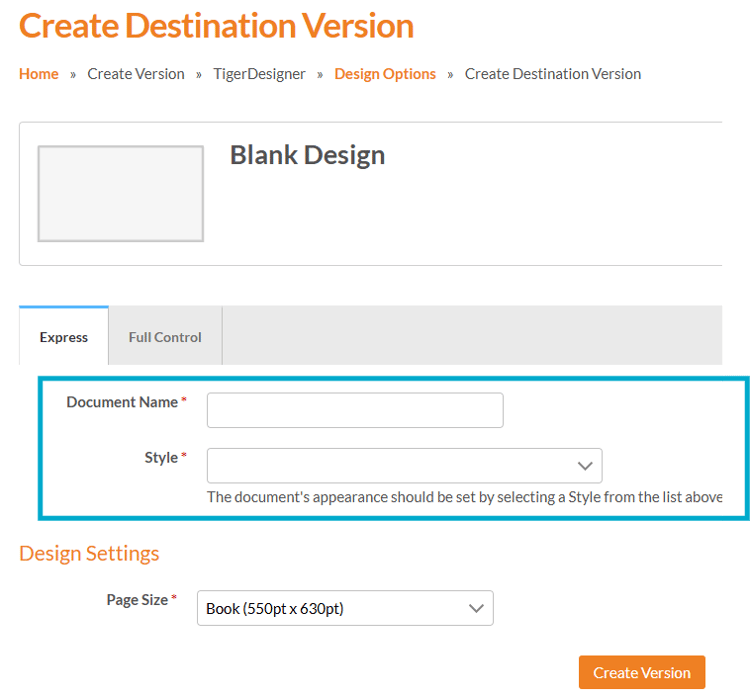
Task: Click the Page Size label
Action: tap(137, 600)
